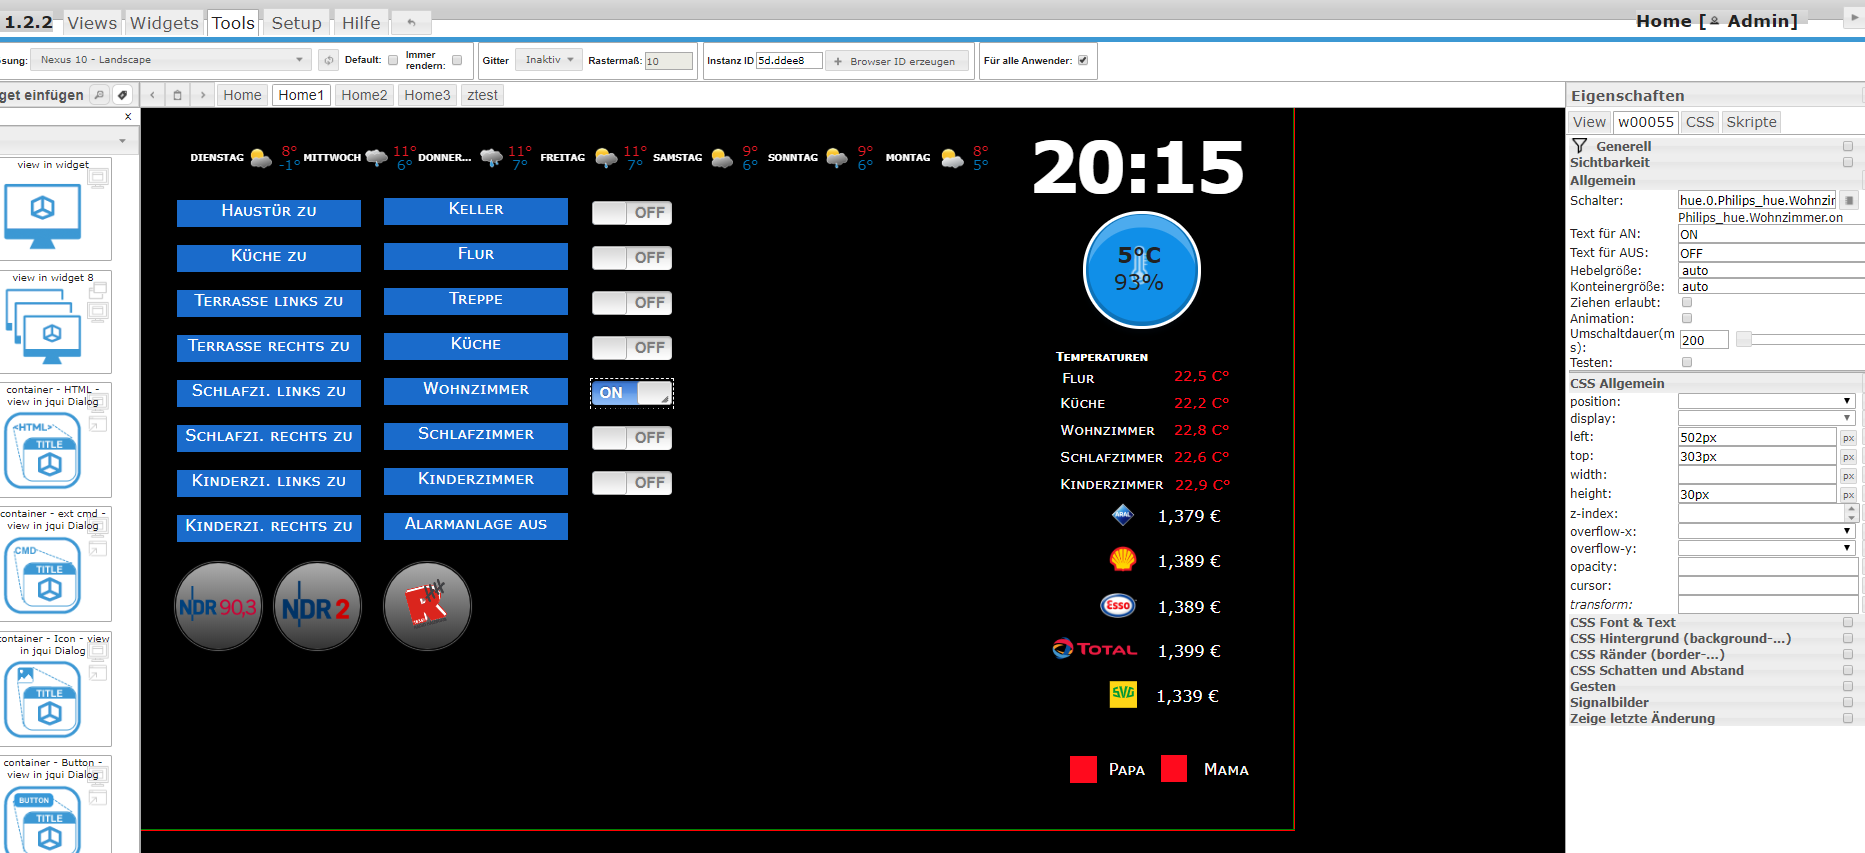This screenshot has width=1865, height=853.
Task: Click the Esso fuel station logo
Action: click(1118, 605)
